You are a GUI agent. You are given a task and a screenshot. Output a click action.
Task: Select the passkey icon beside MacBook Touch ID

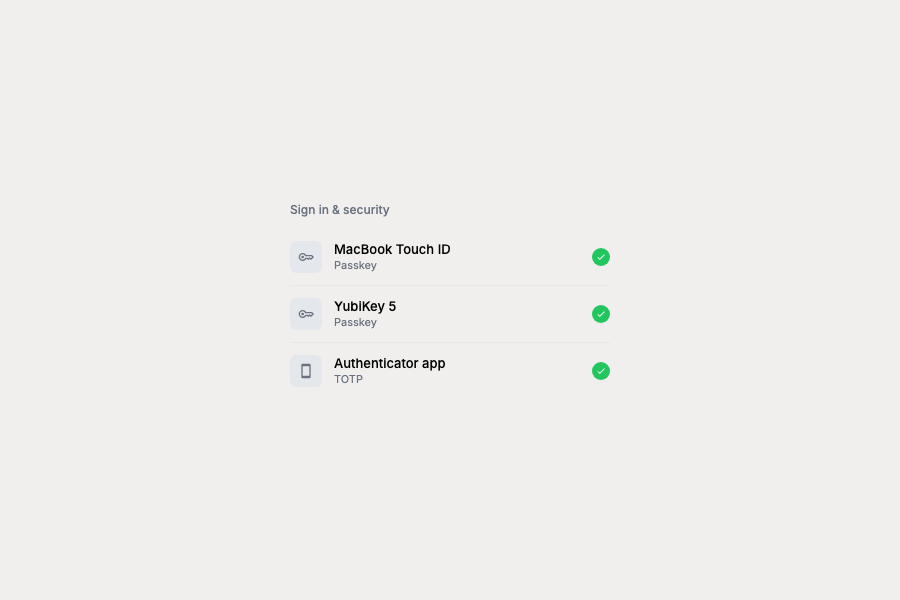pyautogui.click(x=306, y=256)
